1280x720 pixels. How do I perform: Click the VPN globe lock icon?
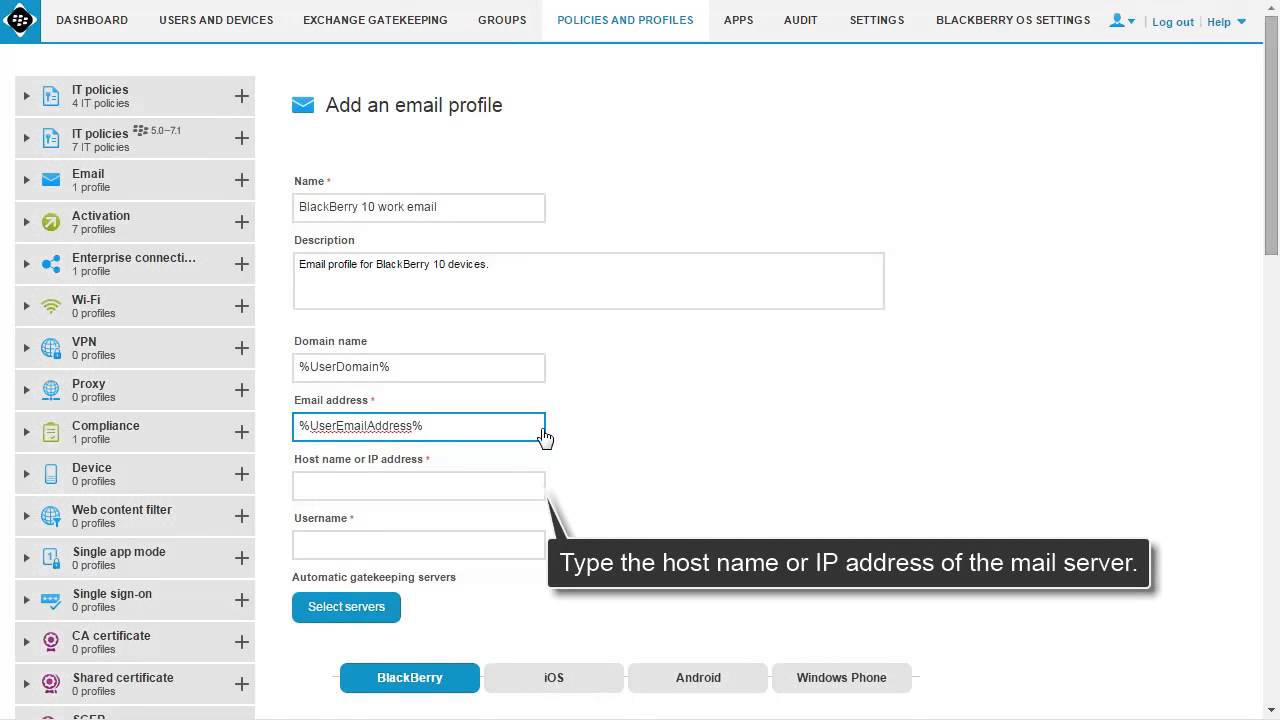click(x=51, y=348)
